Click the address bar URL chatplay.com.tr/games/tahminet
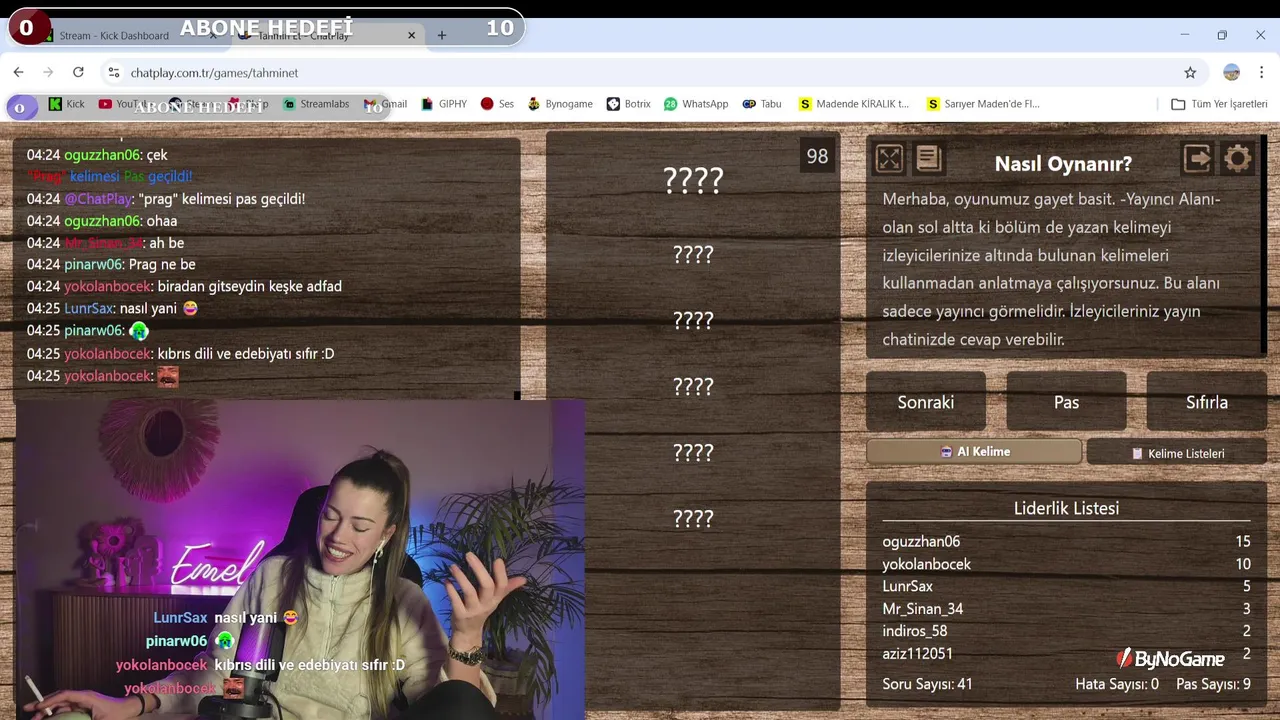This screenshot has height=720, width=1280. (214, 73)
